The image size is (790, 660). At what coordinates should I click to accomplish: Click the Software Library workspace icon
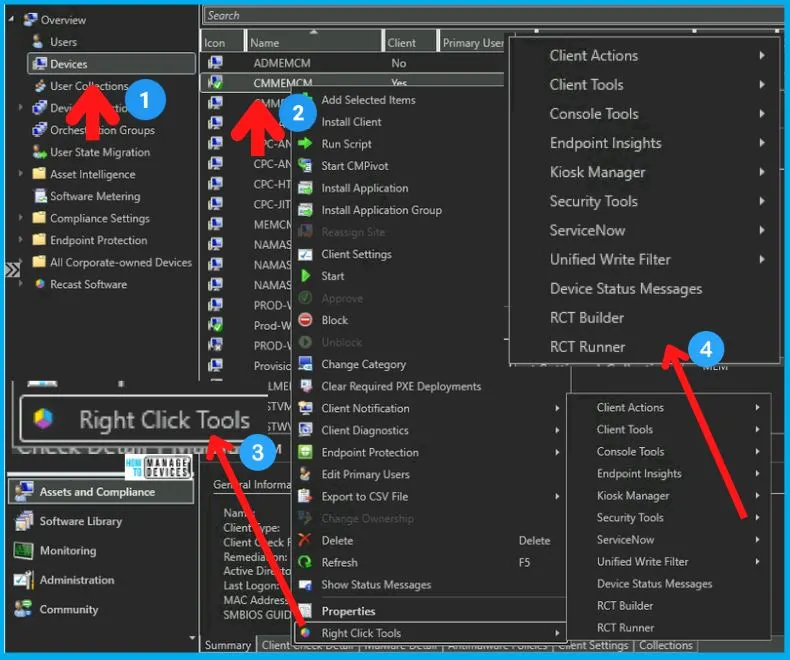[x=24, y=521]
